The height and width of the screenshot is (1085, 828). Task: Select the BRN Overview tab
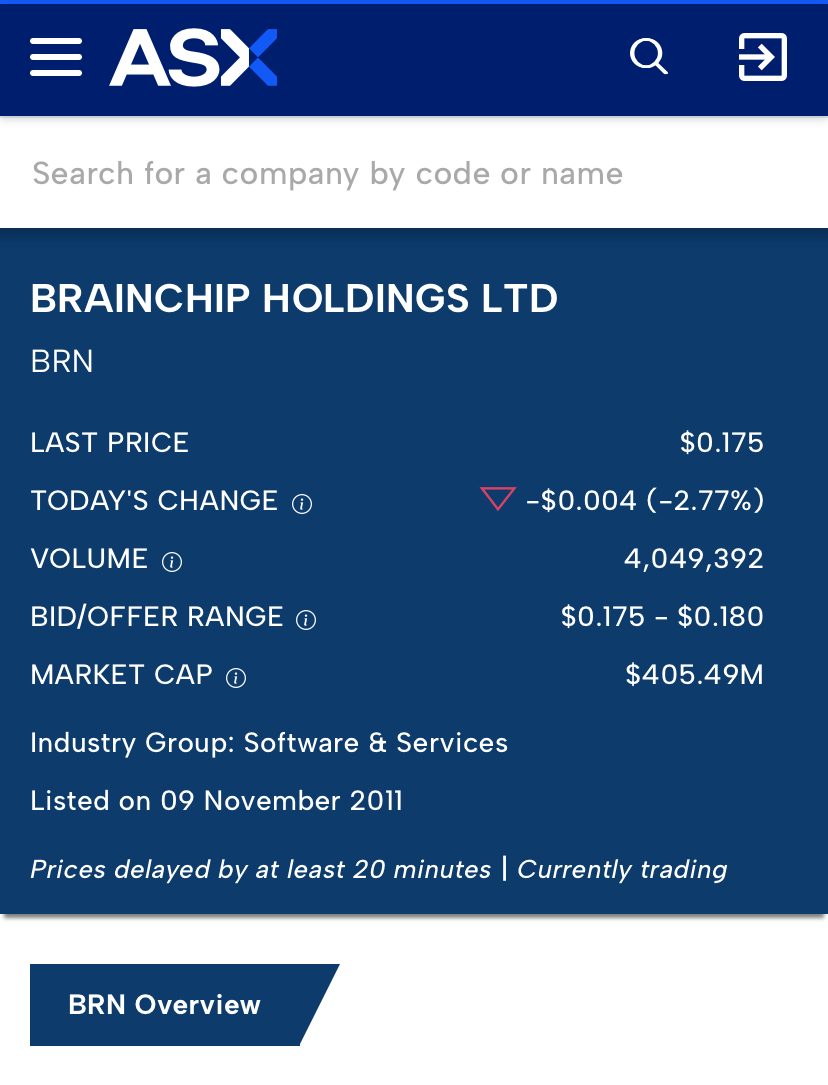[x=165, y=1005]
